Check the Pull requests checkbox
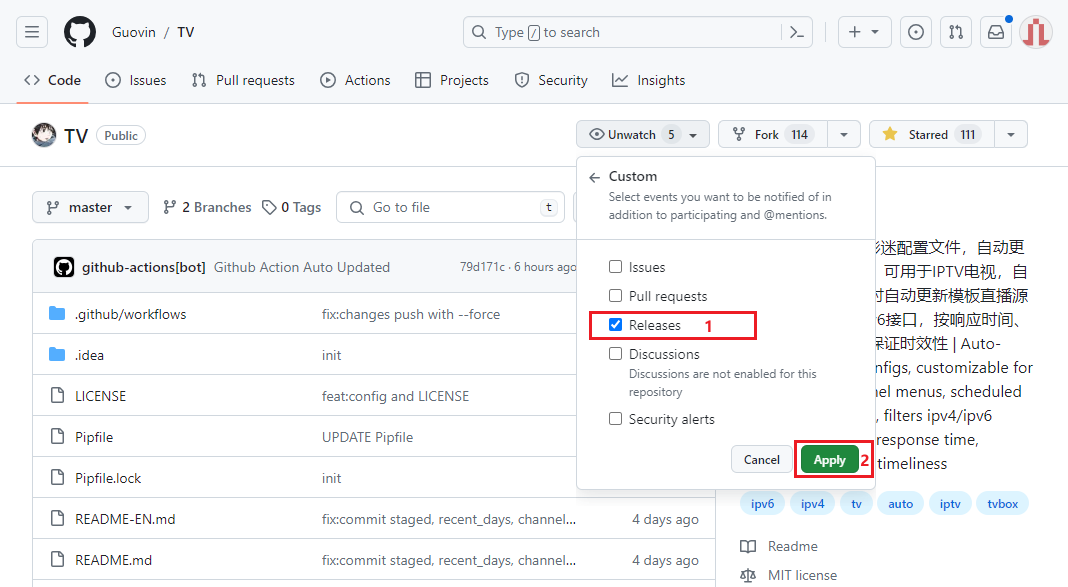Image resolution: width=1068 pixels, height=587 pixels. [x=615, y=295]
